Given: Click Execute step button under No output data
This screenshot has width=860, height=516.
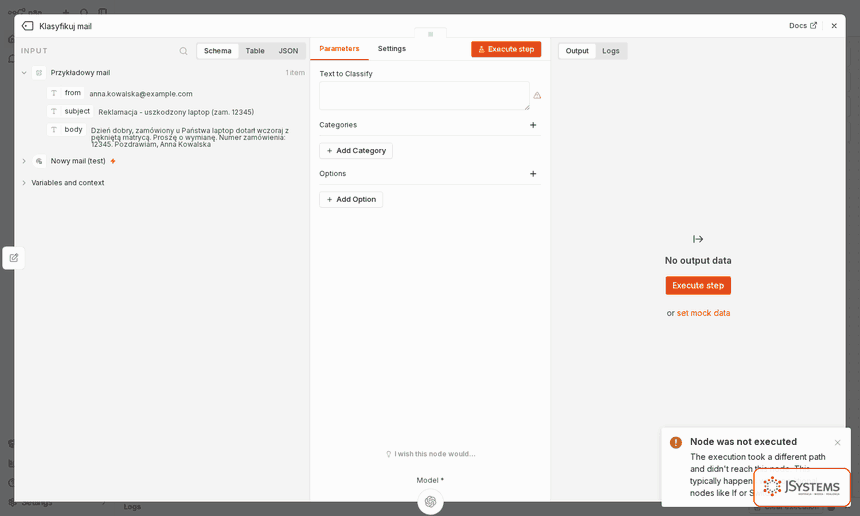Looking at the screenshot, I should (x=698, y=286).
